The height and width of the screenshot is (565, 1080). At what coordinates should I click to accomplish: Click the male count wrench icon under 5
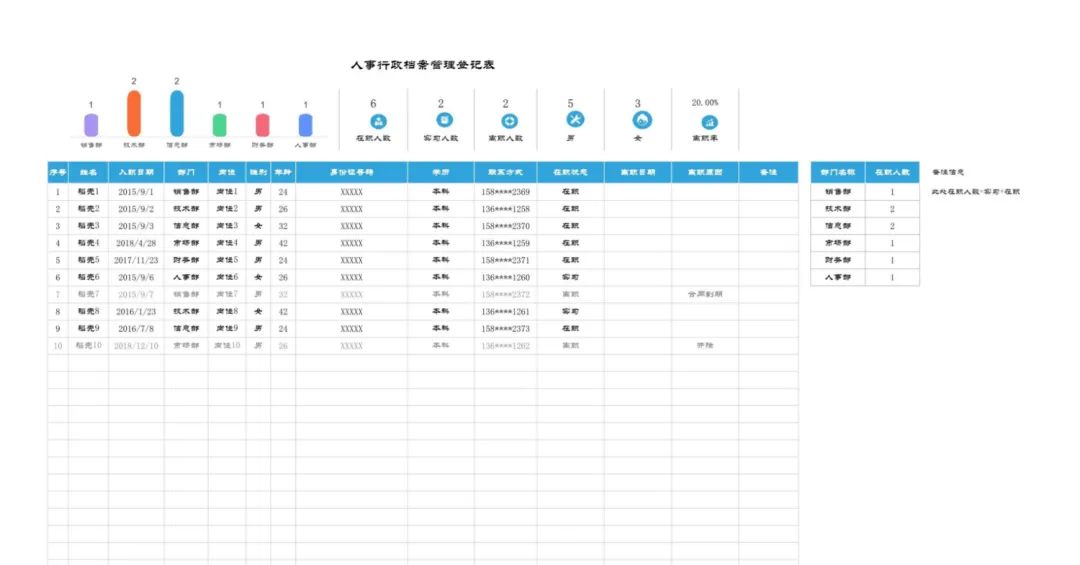pos(574,119)
